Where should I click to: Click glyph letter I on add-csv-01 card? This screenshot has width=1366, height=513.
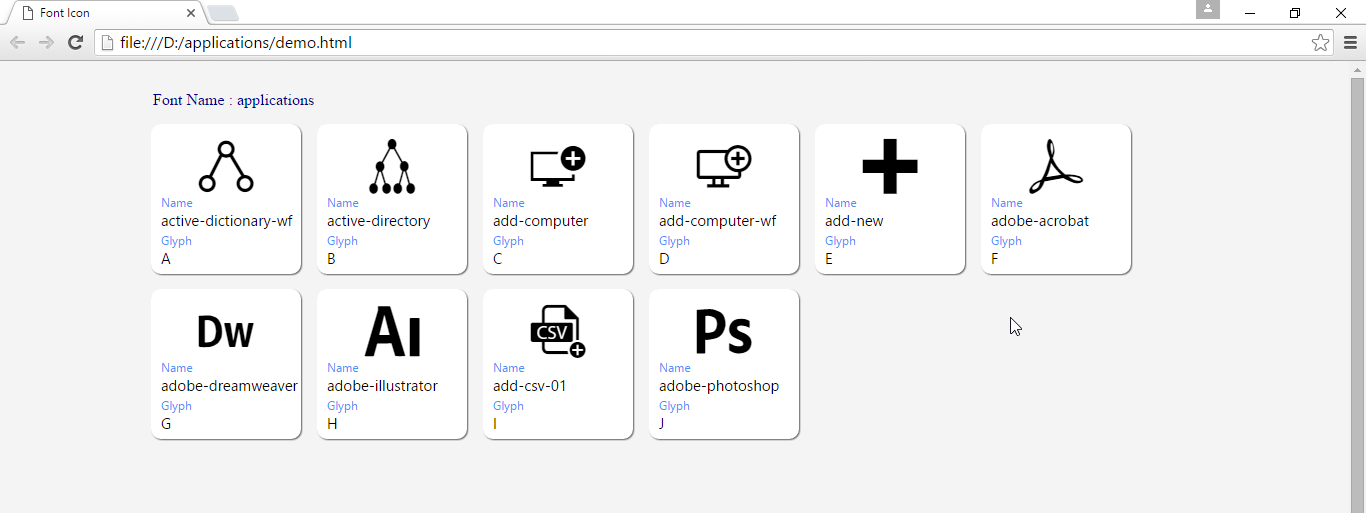(495, 424)
